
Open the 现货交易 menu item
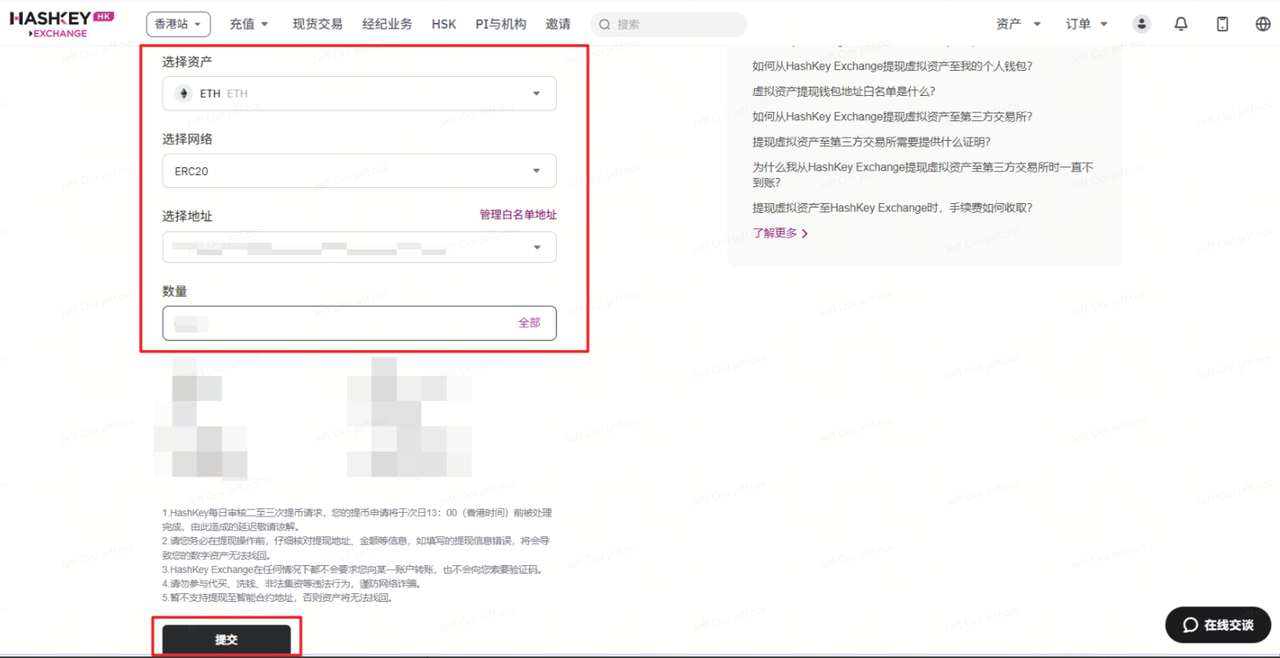pyautogui.click(x=317, y=24)
